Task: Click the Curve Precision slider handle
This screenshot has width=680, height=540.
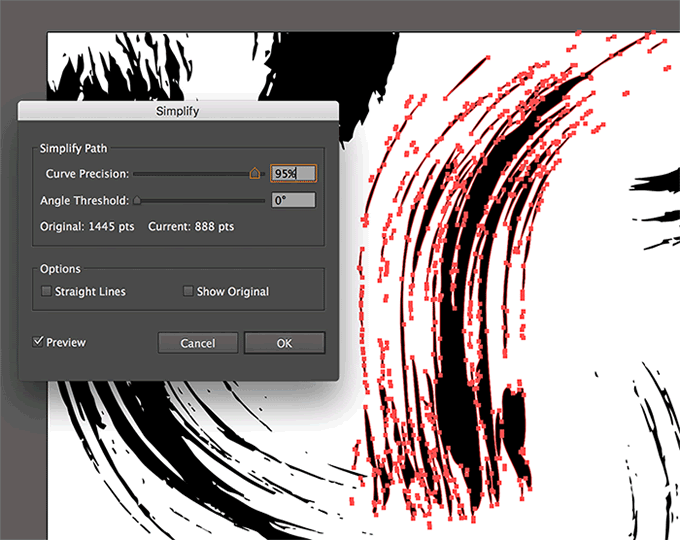Action: 255,173
